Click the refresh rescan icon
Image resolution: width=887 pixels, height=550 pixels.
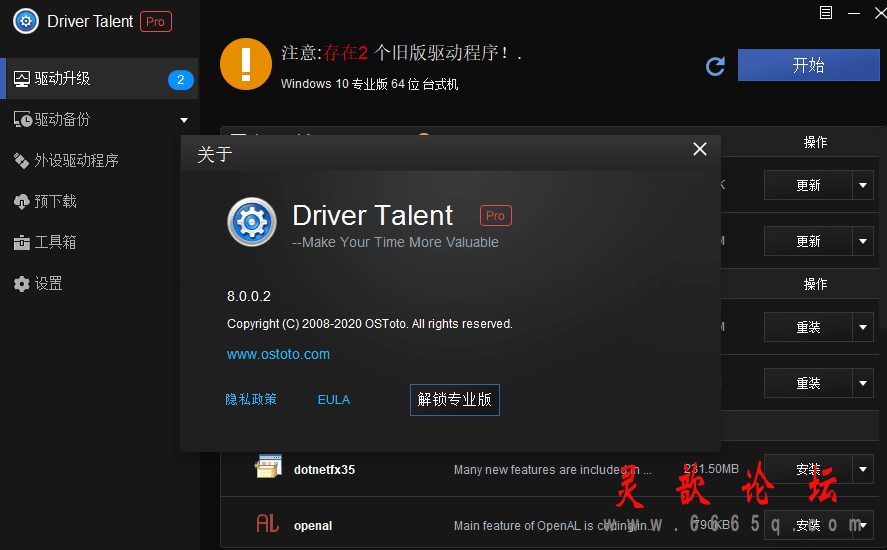[716, 66]
